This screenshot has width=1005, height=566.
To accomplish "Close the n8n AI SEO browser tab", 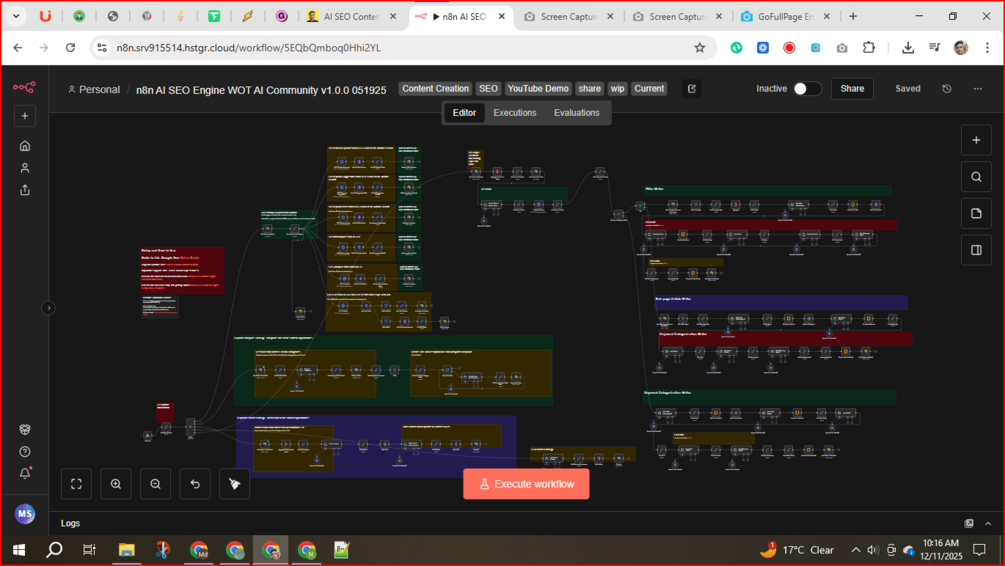I will [x=502, y=17].
